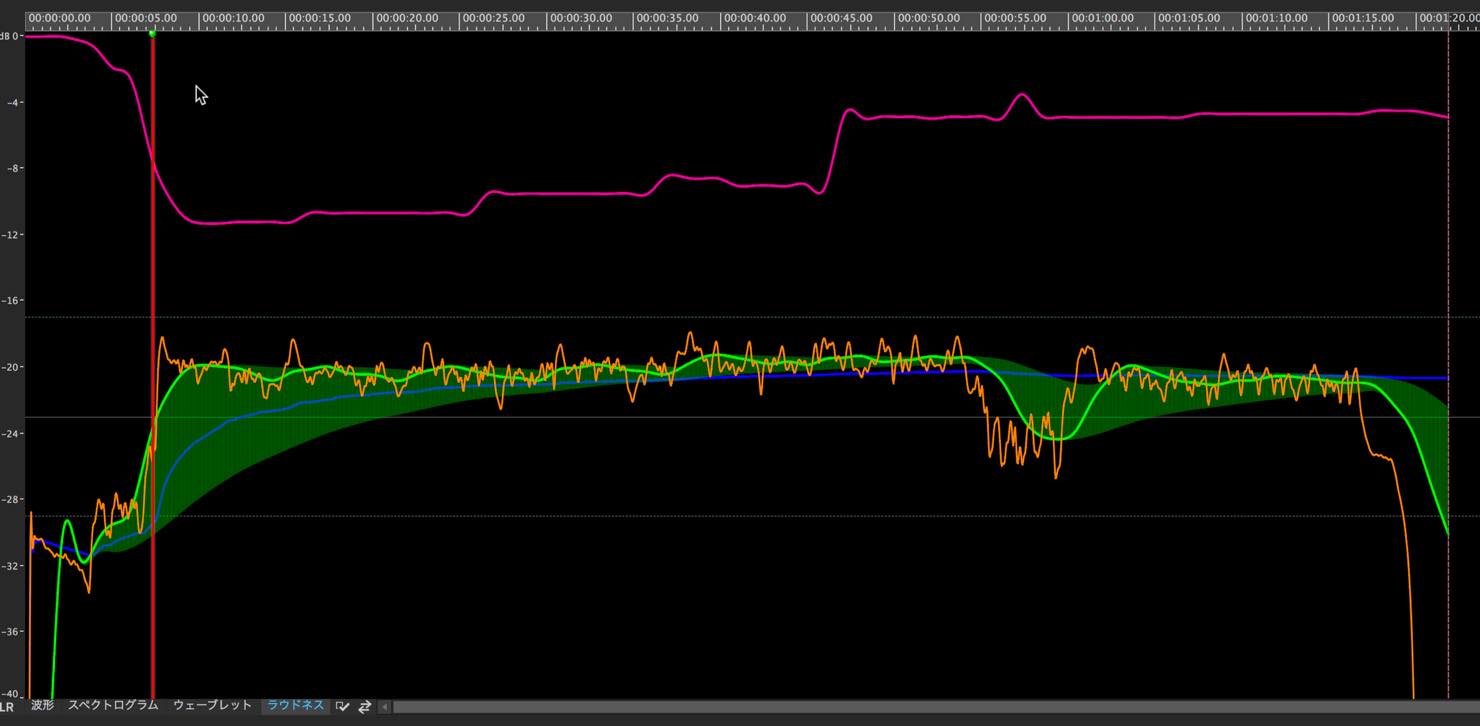
Task: Click the green marker on top of the red cursor line
Action: coord(152,33)
